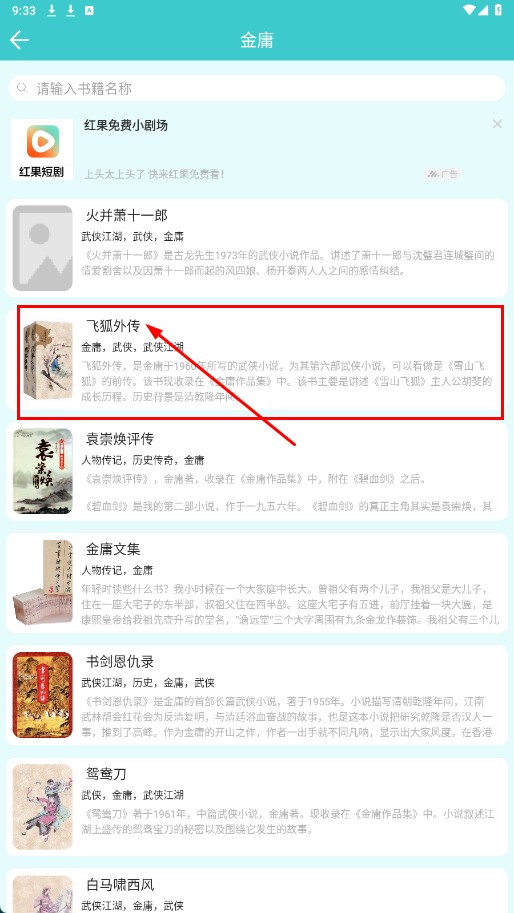Select the 书剑恩仇录 cover image
514x913 pixels.
click(x=42, y=695)
